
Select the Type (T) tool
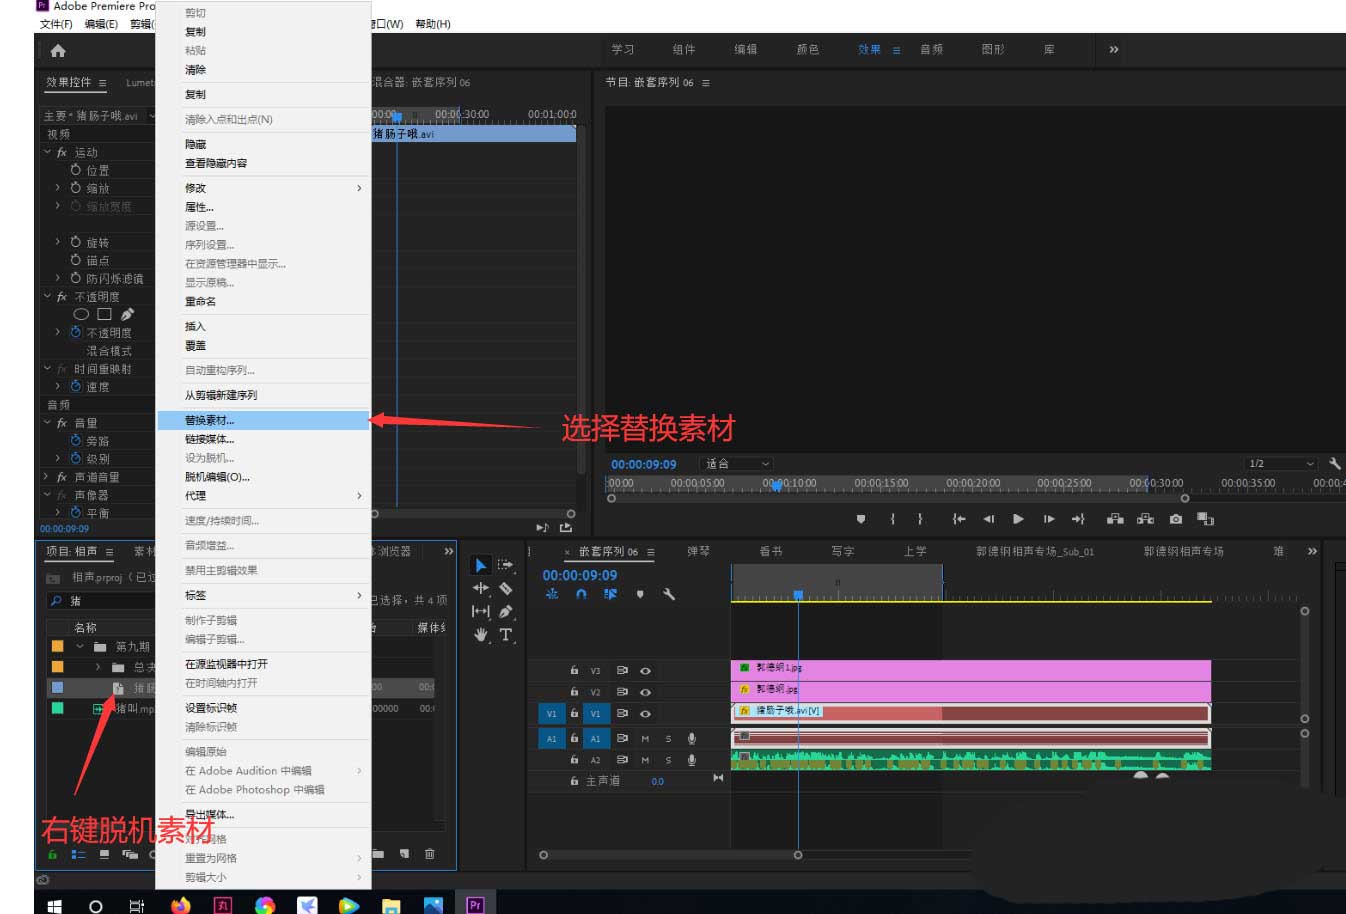[506, 635]
